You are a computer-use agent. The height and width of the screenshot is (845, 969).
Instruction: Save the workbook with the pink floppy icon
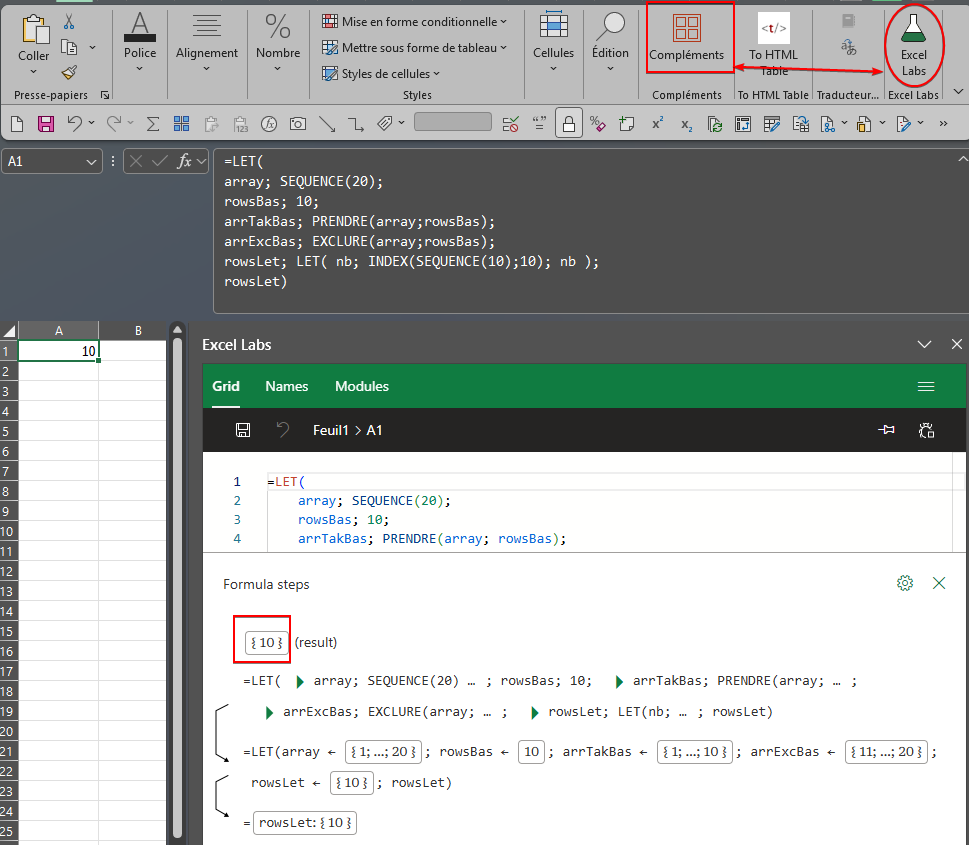tap(46, 124)
